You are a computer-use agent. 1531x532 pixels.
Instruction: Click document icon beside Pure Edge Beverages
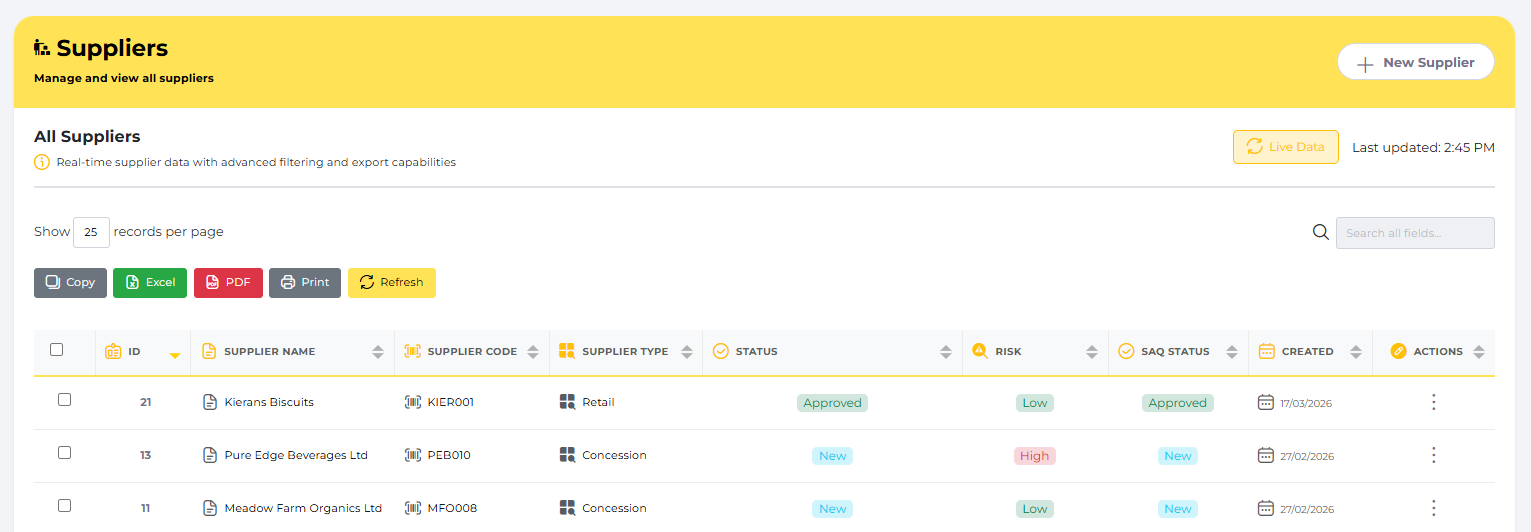(x=210, y=455)
